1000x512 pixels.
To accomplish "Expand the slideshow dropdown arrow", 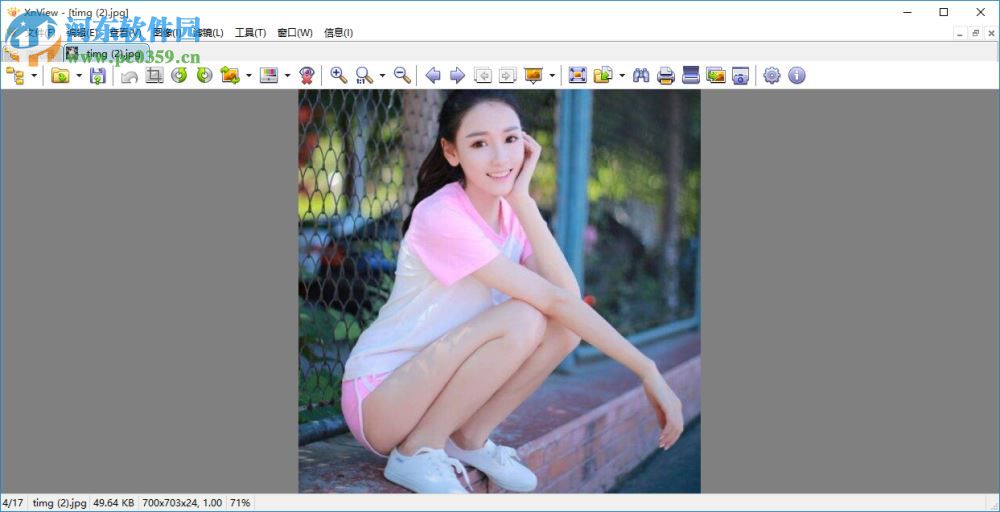I will tap(552, 76).
